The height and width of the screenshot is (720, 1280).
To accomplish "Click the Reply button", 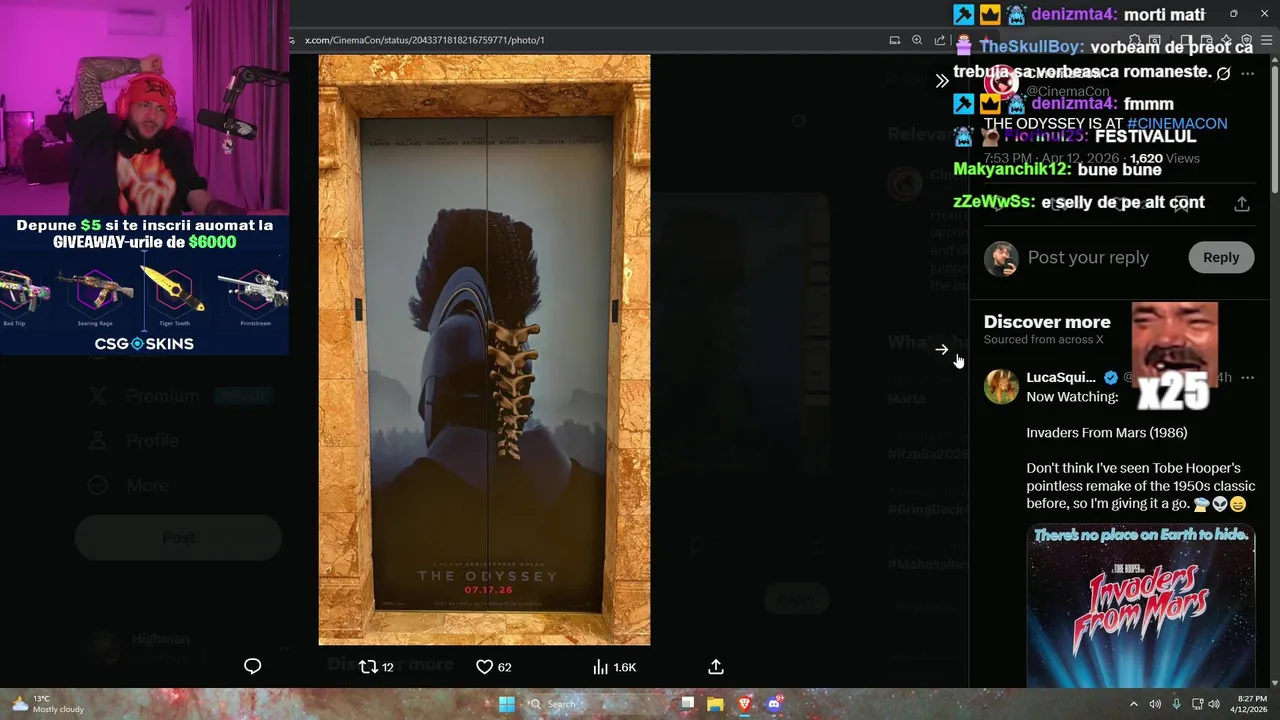I will 1221,257.
